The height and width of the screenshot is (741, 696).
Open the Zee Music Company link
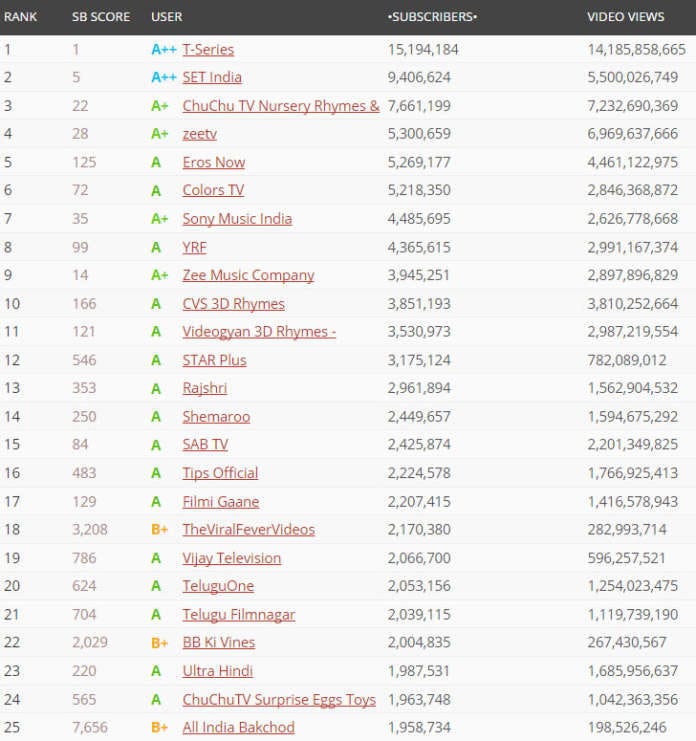tap(249, 275)
